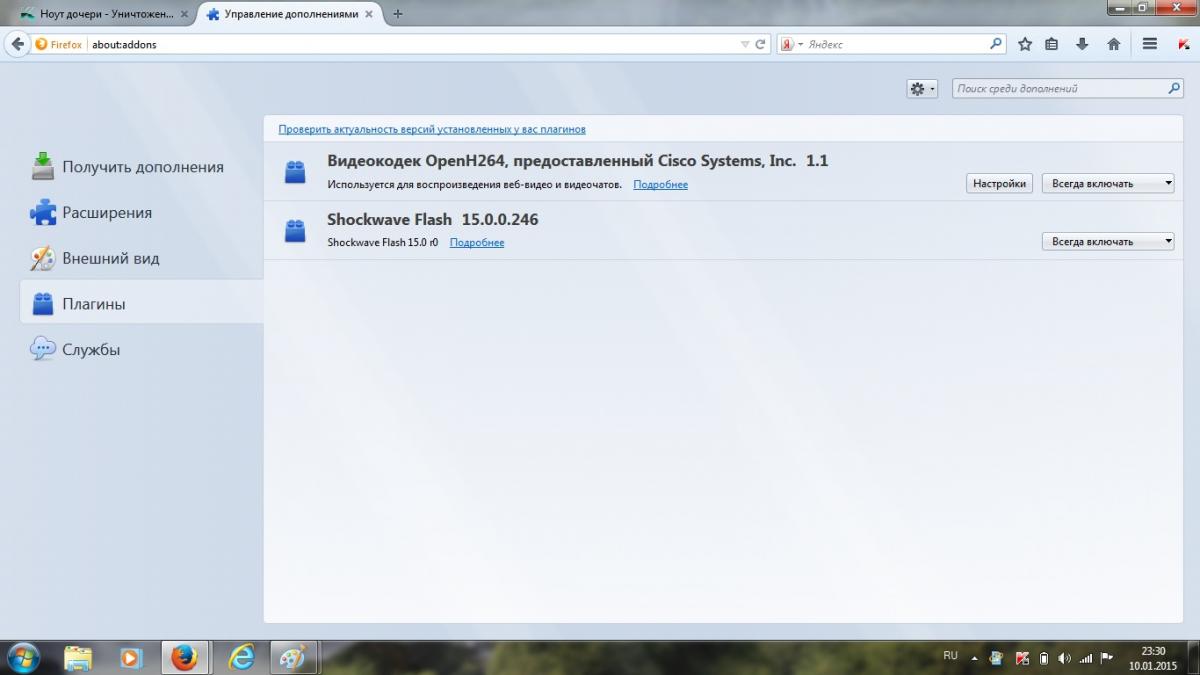Click the OpenH264 plugin lego icon
Viewport: 1200px width, 675px height.
coord(295,172)
